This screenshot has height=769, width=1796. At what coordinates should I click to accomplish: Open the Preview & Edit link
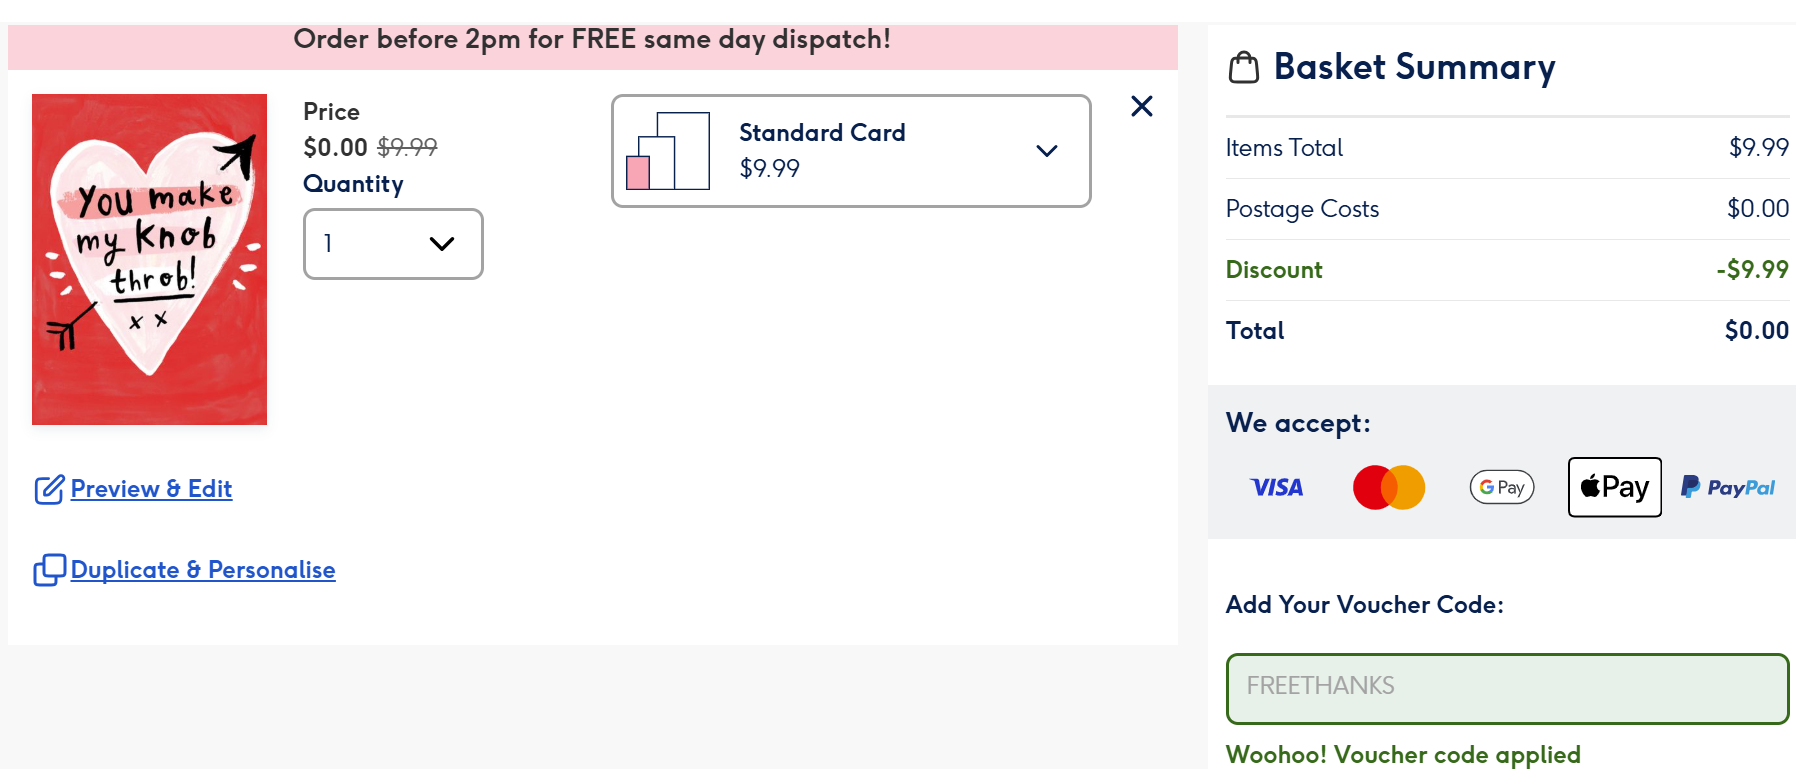151,489
